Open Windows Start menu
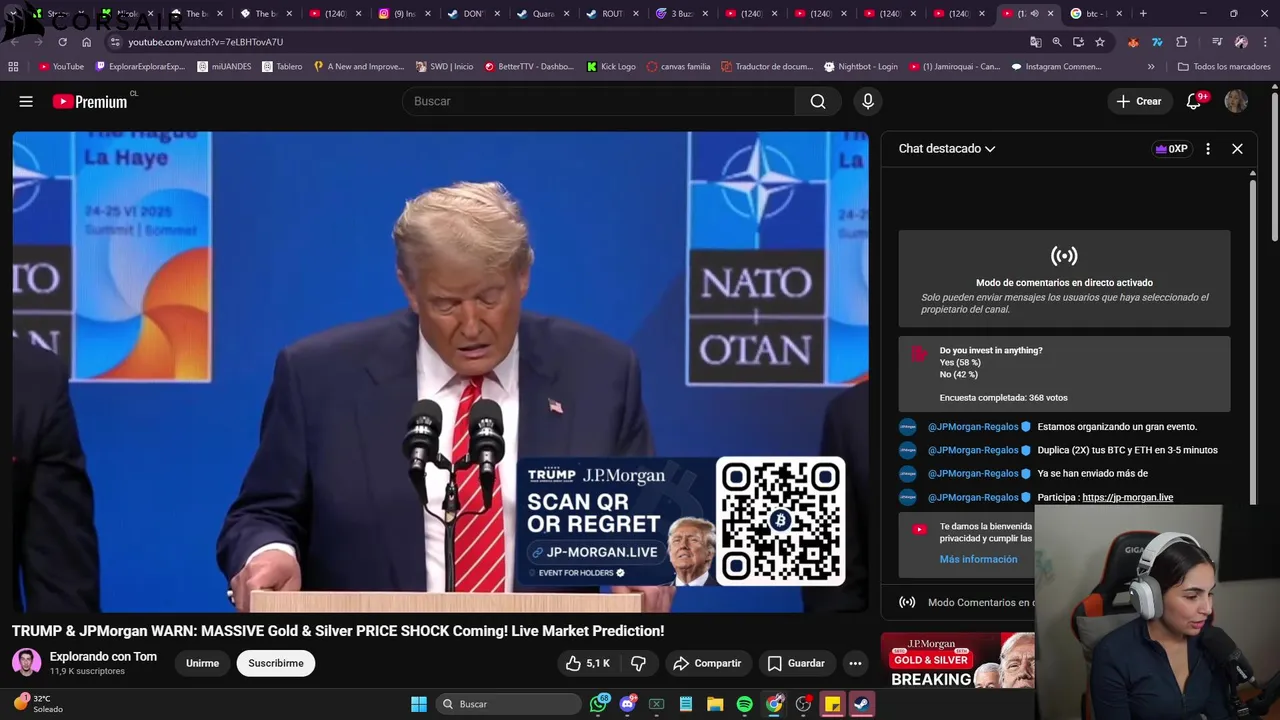Image resolution: width=1280 pixels, height=720 pixels. [x=419, y=704]
